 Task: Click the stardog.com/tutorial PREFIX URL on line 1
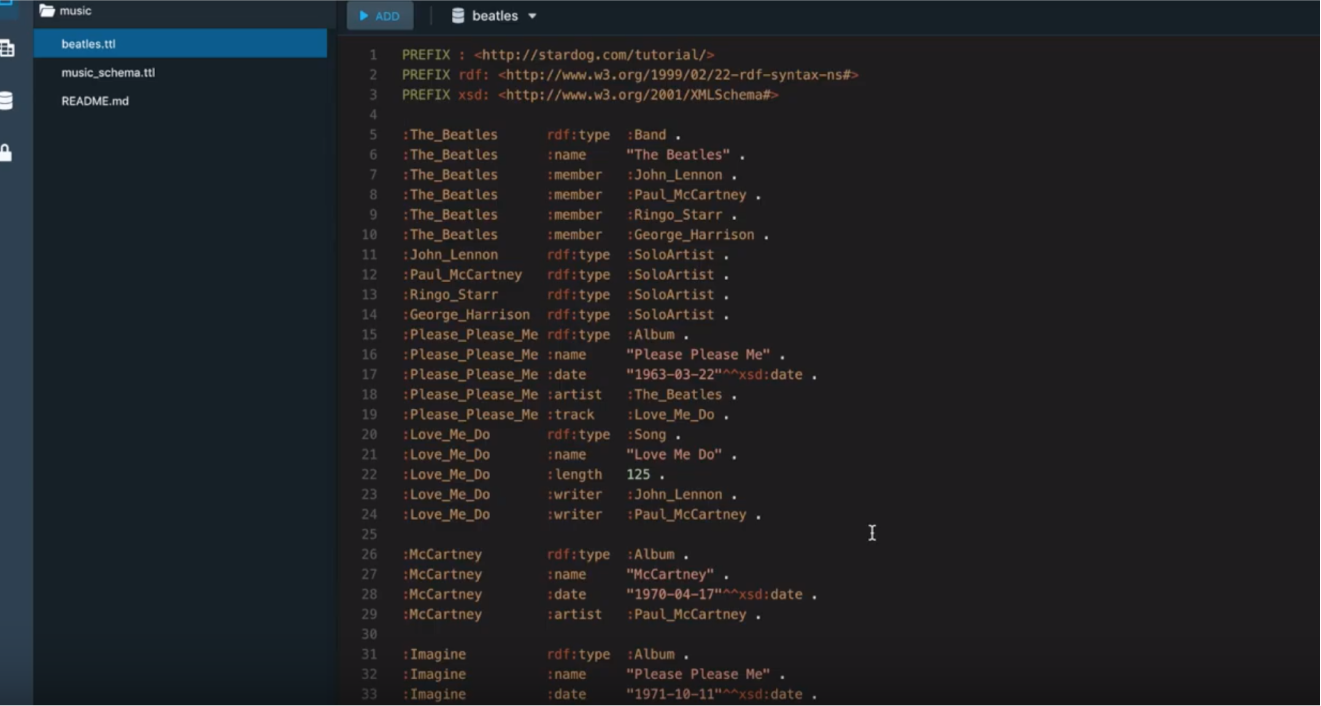click(594, 55)
